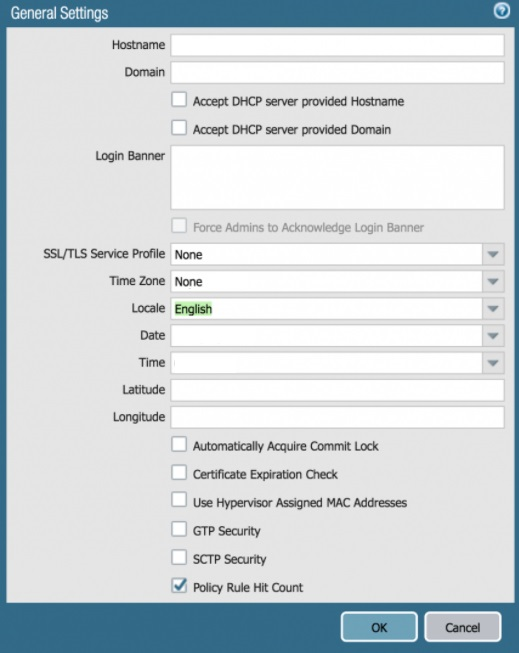
Task: Click inside the Login Banner text area
Action: pos(337,177)
